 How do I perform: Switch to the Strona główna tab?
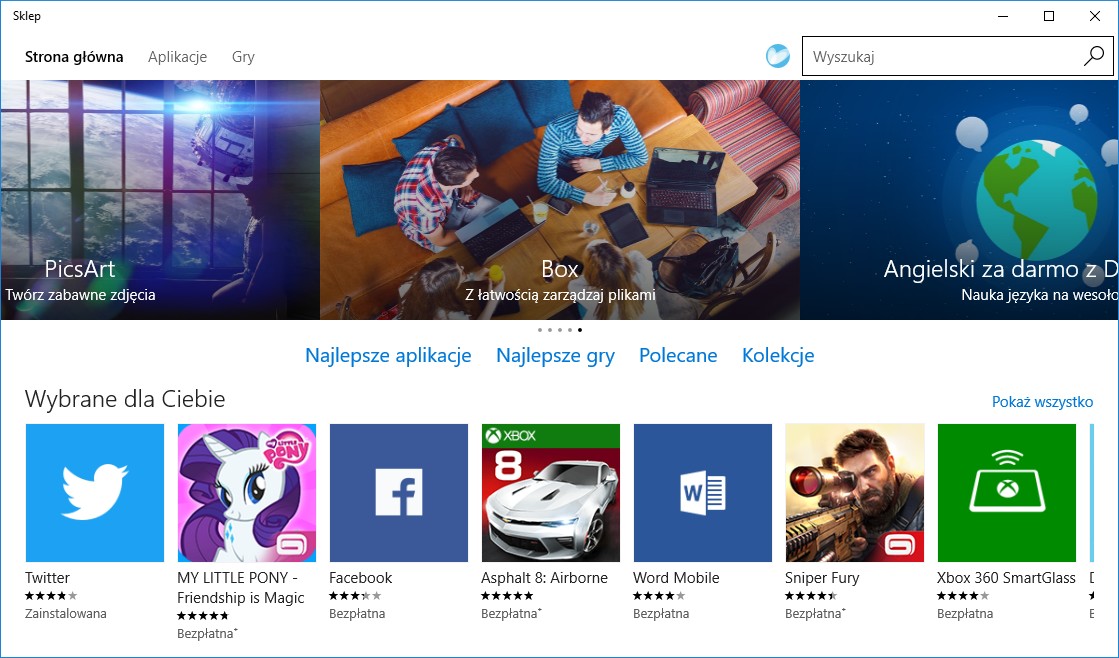(74, 57)
